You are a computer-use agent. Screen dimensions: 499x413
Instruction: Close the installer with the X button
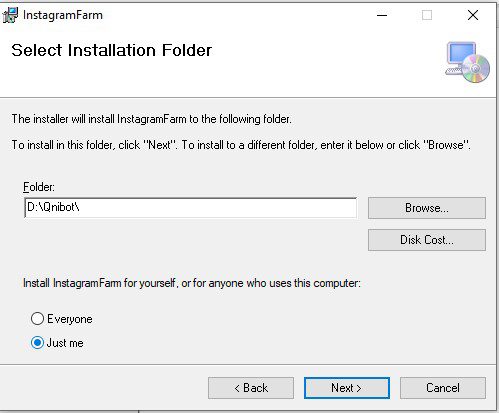(473, 15)
